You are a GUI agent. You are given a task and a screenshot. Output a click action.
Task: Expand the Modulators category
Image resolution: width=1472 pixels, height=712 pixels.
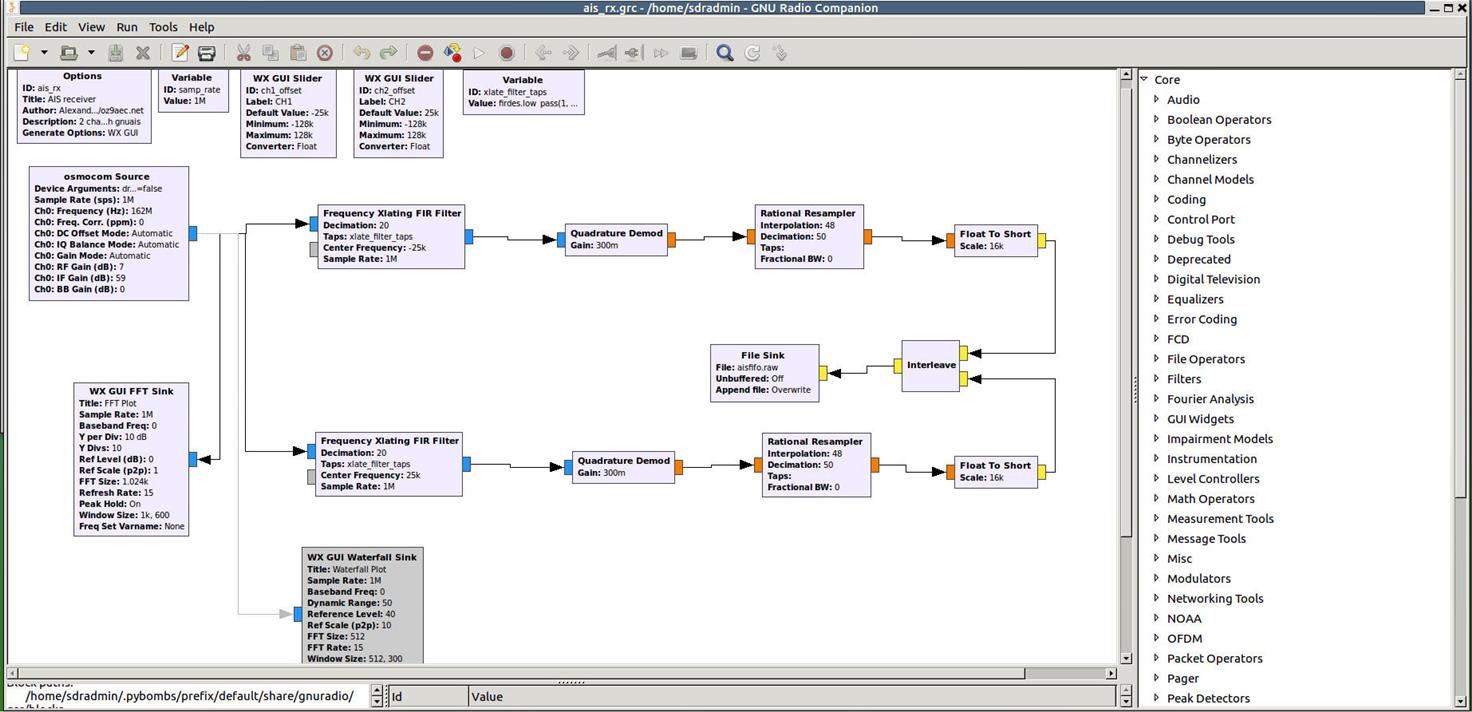coord(1157,578)
